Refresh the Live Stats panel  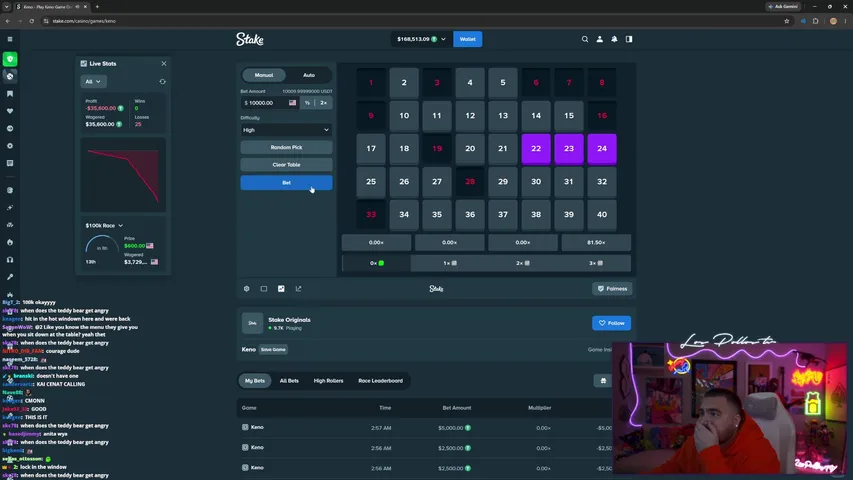(162, 82)
